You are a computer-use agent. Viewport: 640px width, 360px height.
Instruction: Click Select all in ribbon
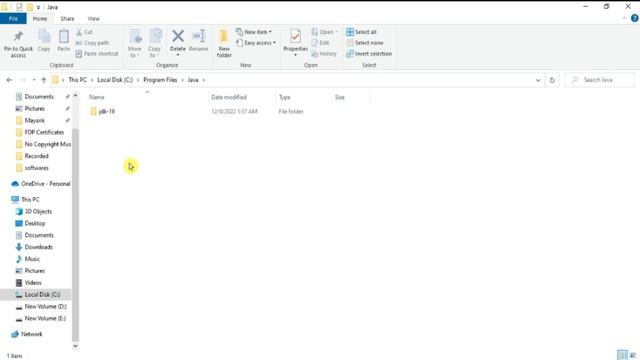[x=361, y=32]
